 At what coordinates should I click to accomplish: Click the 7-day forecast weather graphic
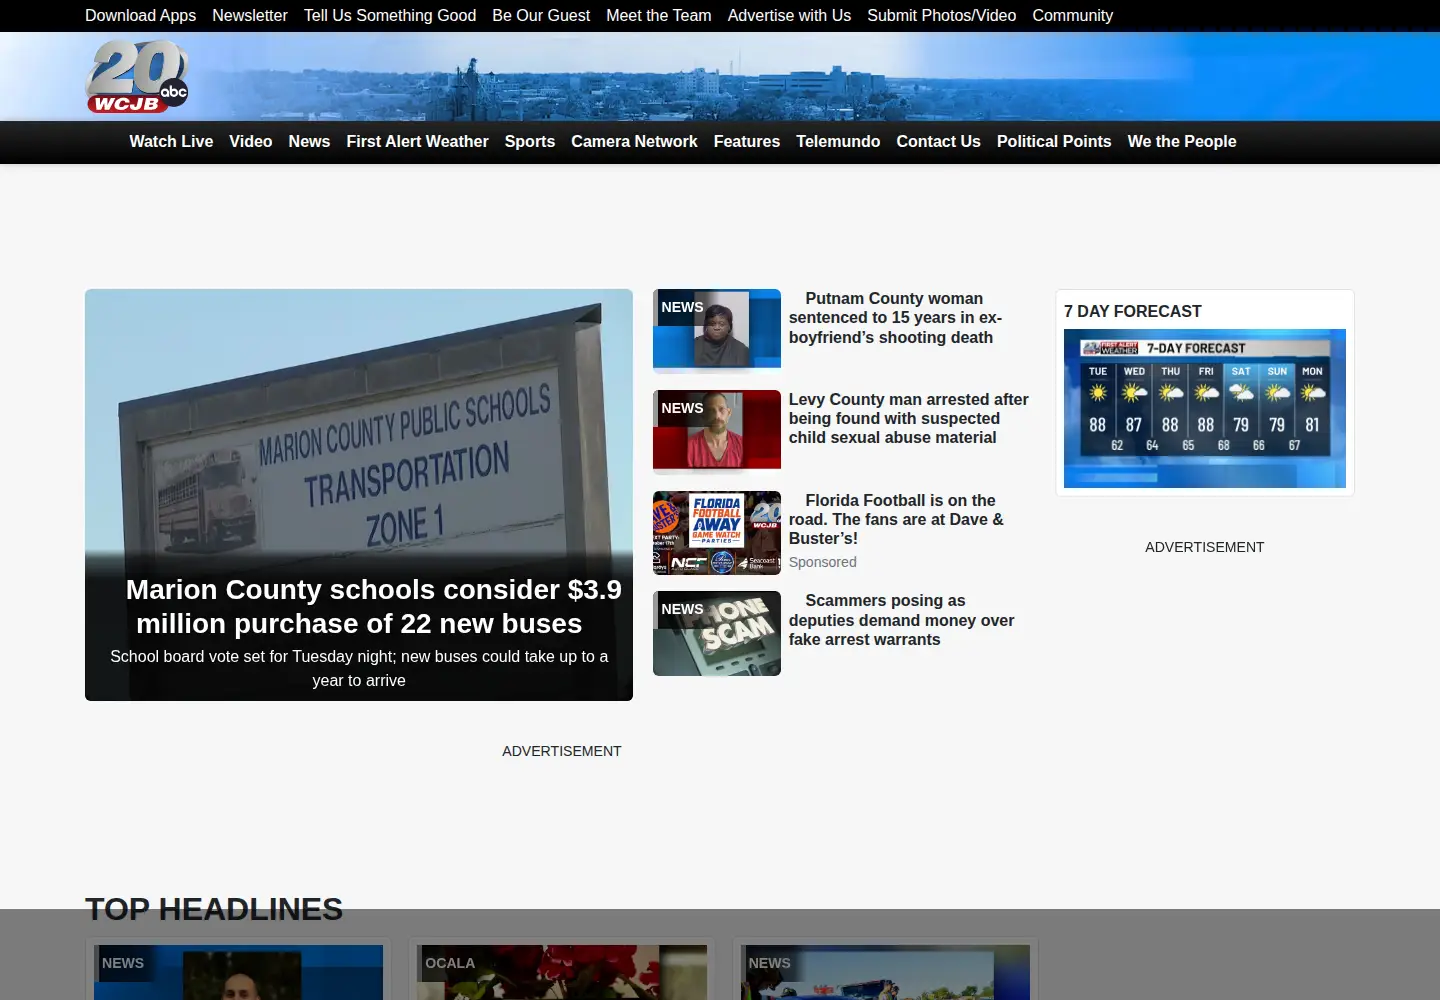pyautogui.click(x=1205, y=408)
